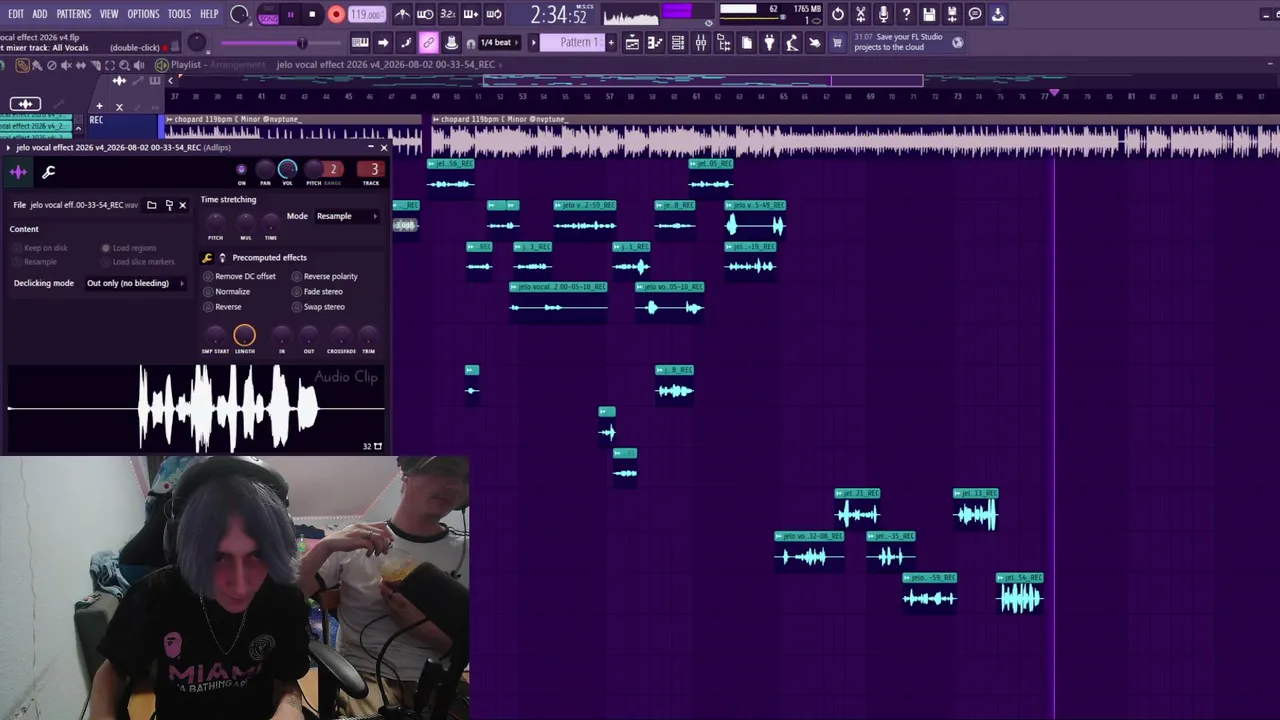Toggle the channel ON light

pyautogui.click(x=241, y=169)
